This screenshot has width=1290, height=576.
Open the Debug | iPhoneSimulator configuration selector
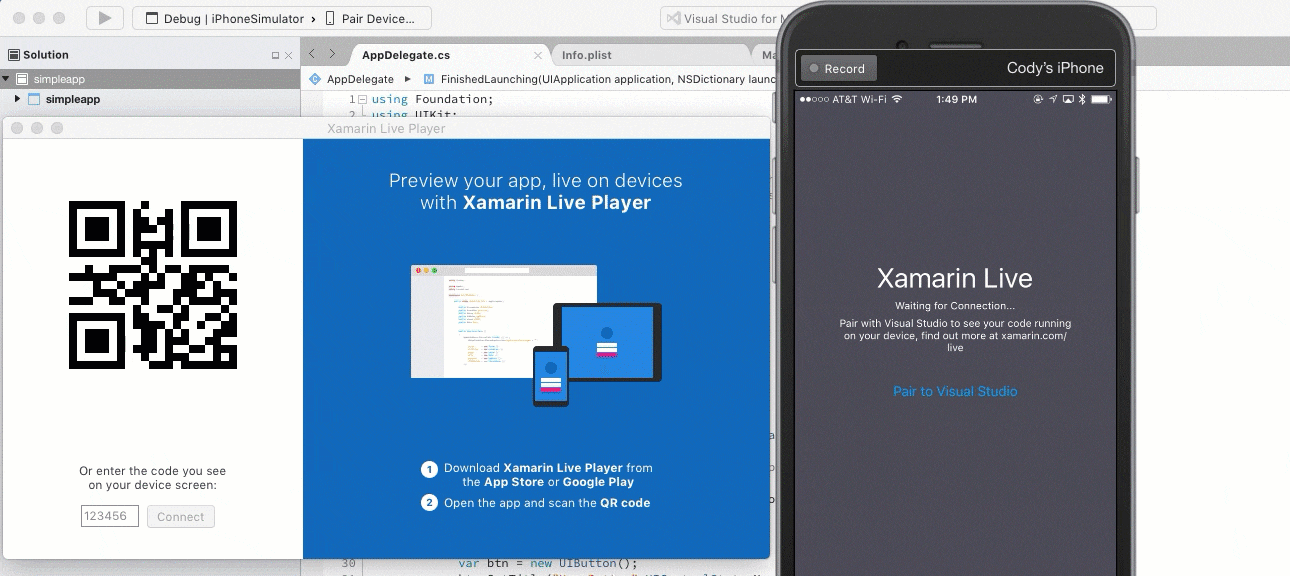point(226,18)
